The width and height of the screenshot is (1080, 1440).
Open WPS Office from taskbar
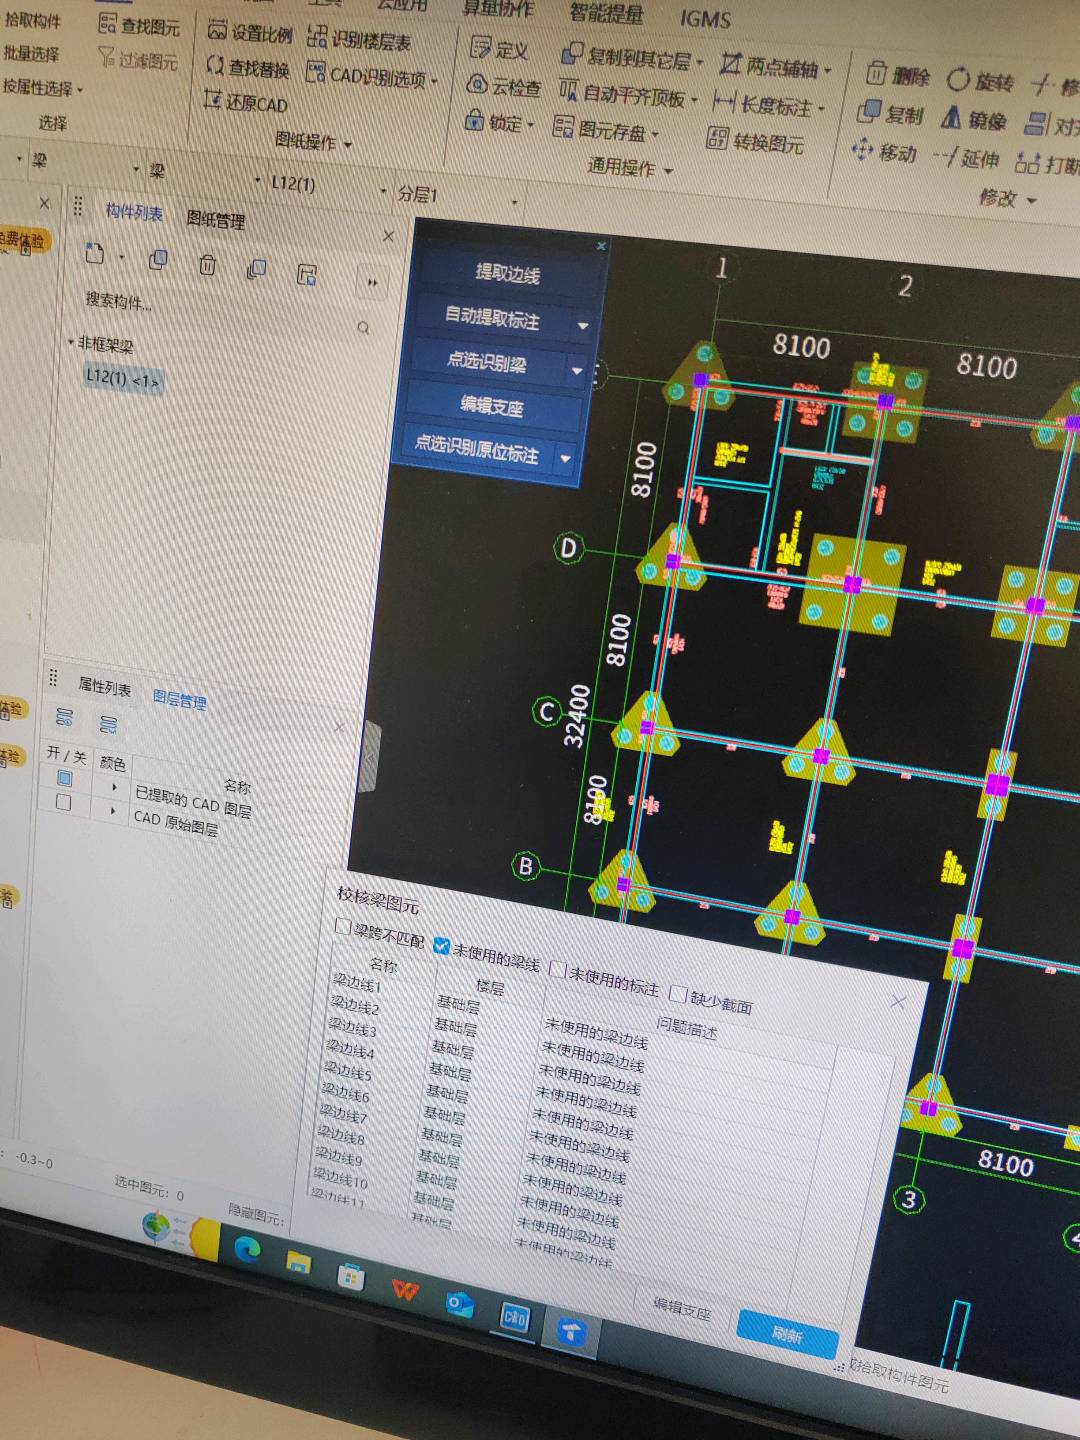405,1290
